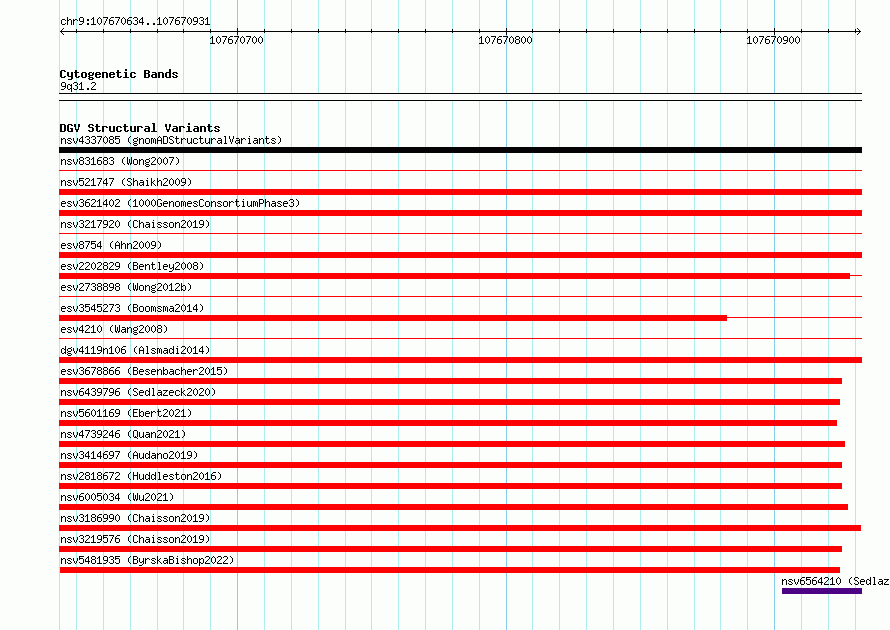Image resolution: width=890 pixels, height=630 pixels.
Task: Click the 107670900 ruler position label
Action: click(x=773, y=40)
